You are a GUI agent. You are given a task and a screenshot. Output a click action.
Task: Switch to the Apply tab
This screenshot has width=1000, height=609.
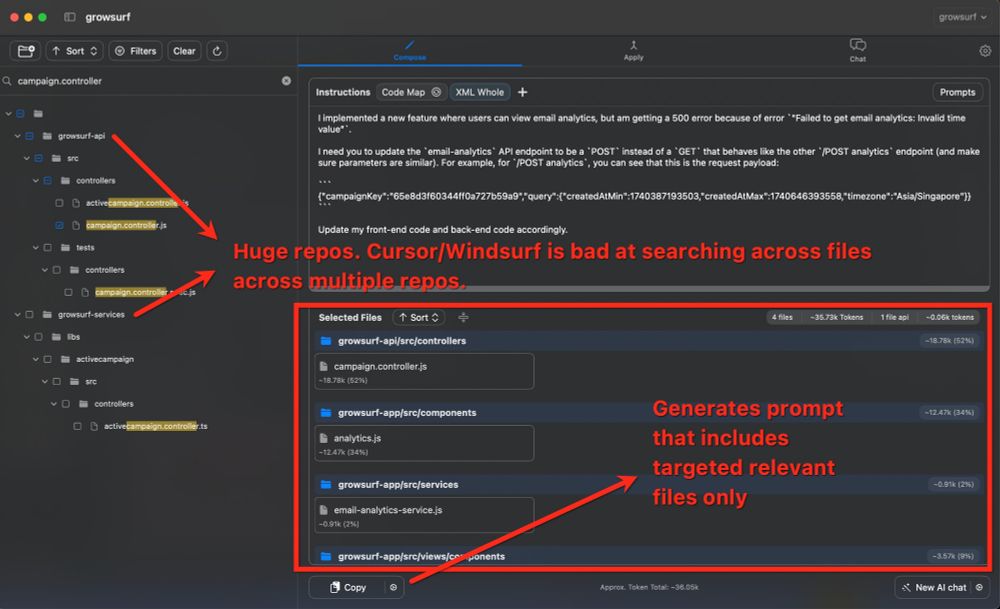point(633,50)
